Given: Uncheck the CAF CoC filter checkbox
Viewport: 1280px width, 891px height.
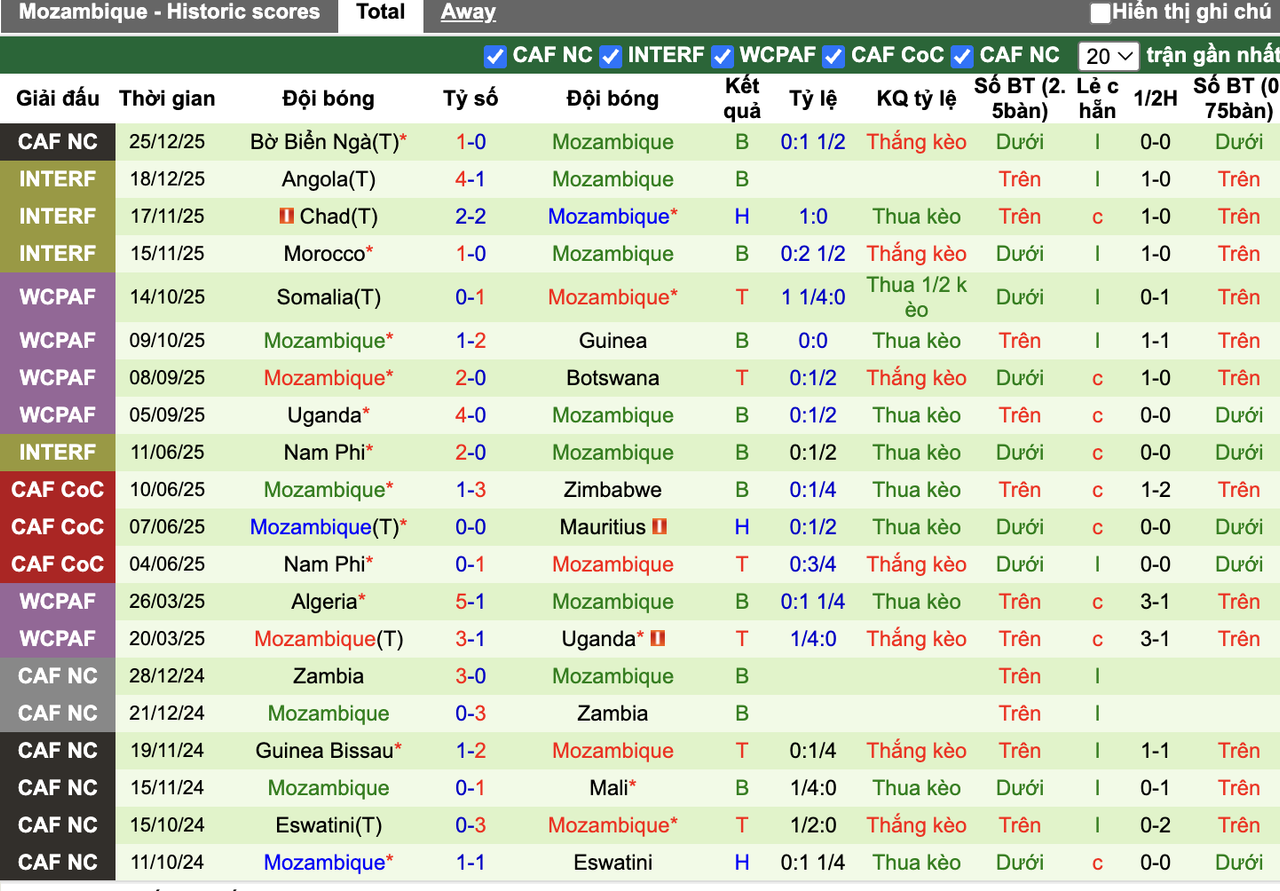Looking at the screenshot, I should tap(833, 56).
